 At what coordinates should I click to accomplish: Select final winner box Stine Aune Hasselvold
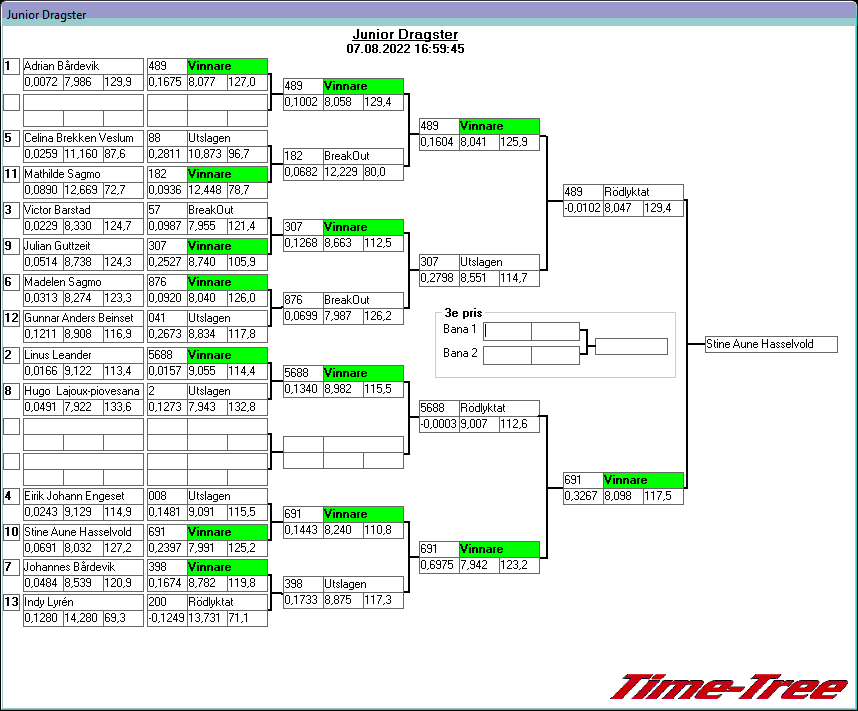click(x=771, y=344)
